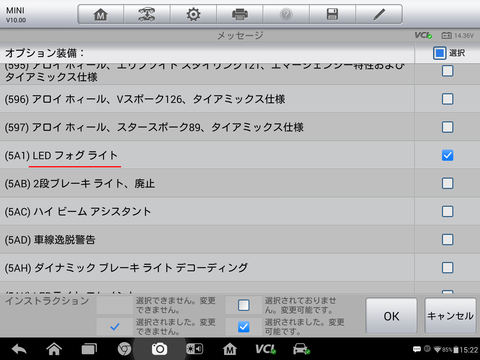Tap the インストラクション label
Image resolution: width=480 pixels, height=360 pixels.
click(x=47, y=301)
